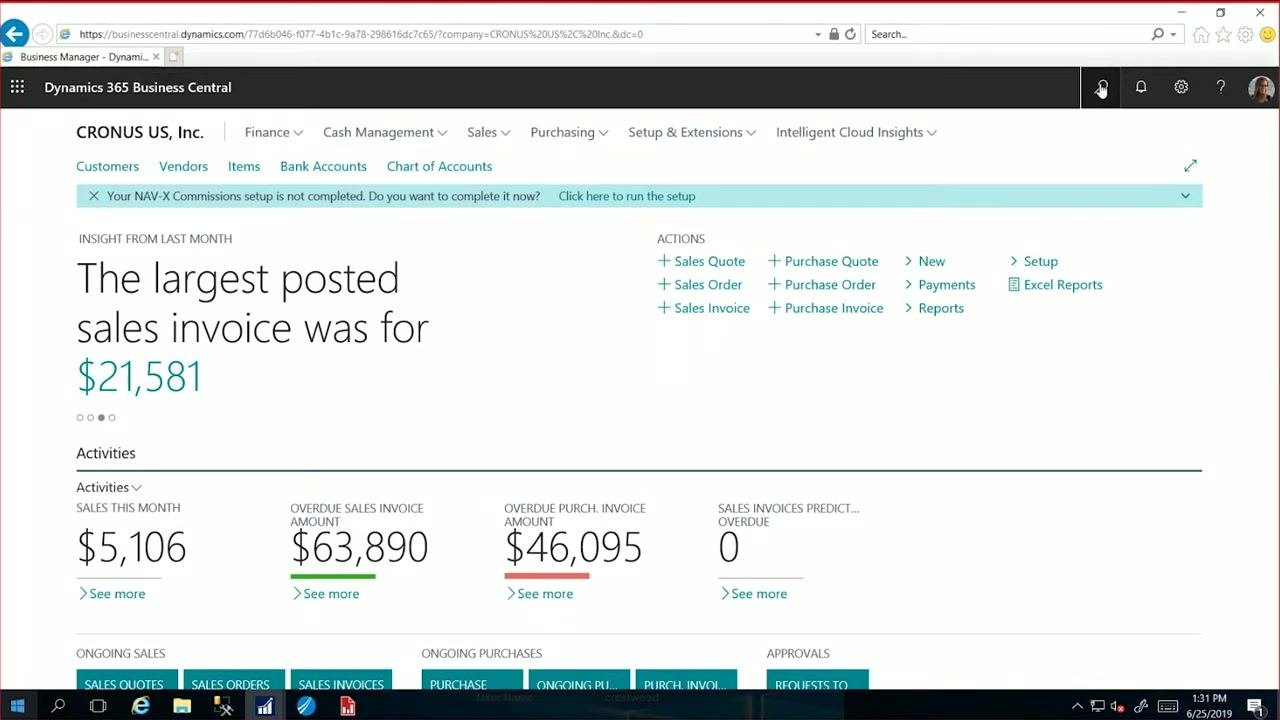Create a new Sales Order

700,285
